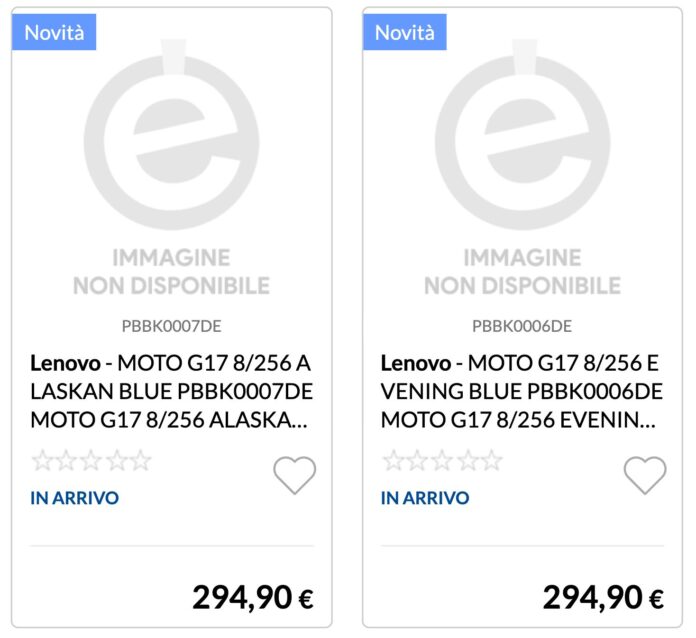Click the 294,90 € price on Alaskan Blue card
This screenshot has height=638, width=696.
pyautogui.click(x=253, y=598)
